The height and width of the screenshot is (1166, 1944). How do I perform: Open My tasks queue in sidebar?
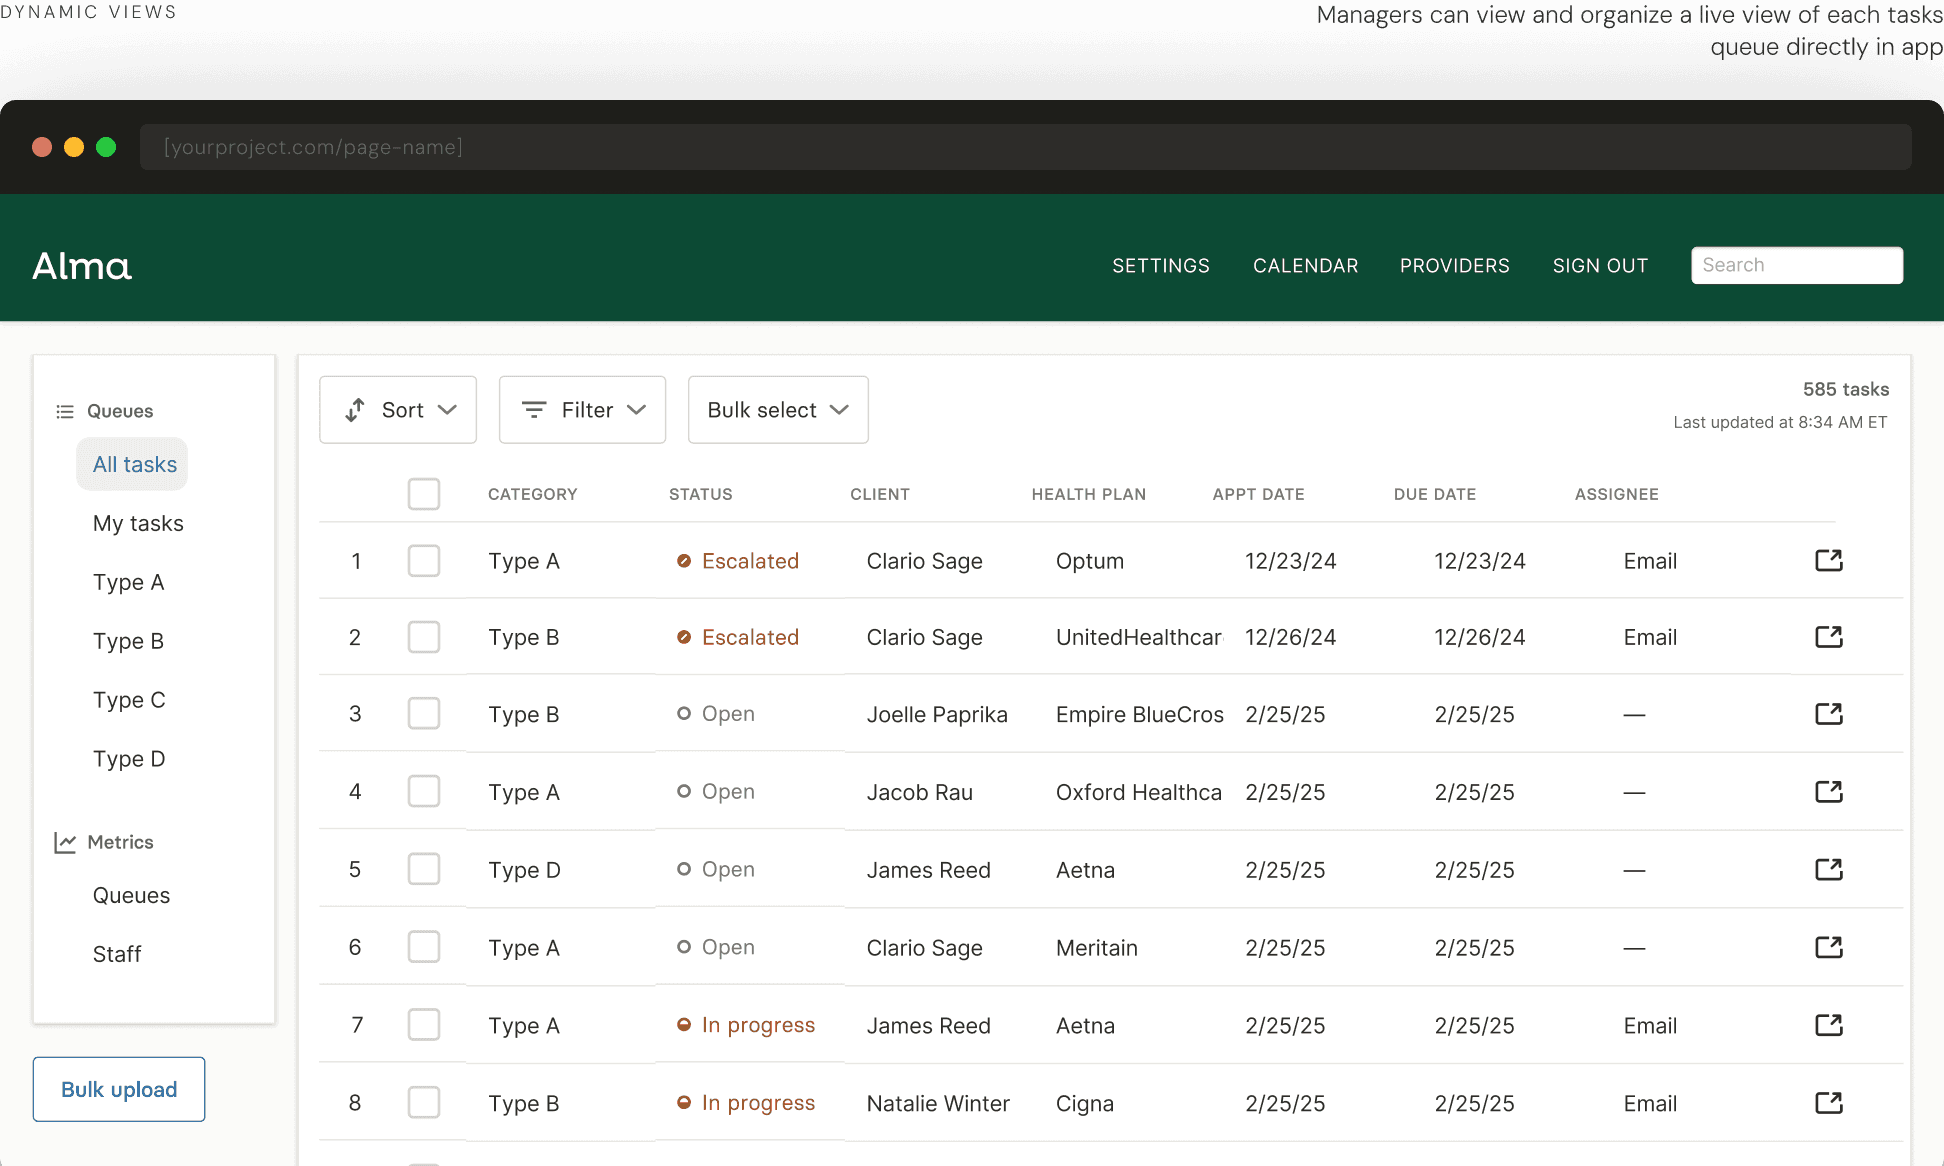pos(138,523)
